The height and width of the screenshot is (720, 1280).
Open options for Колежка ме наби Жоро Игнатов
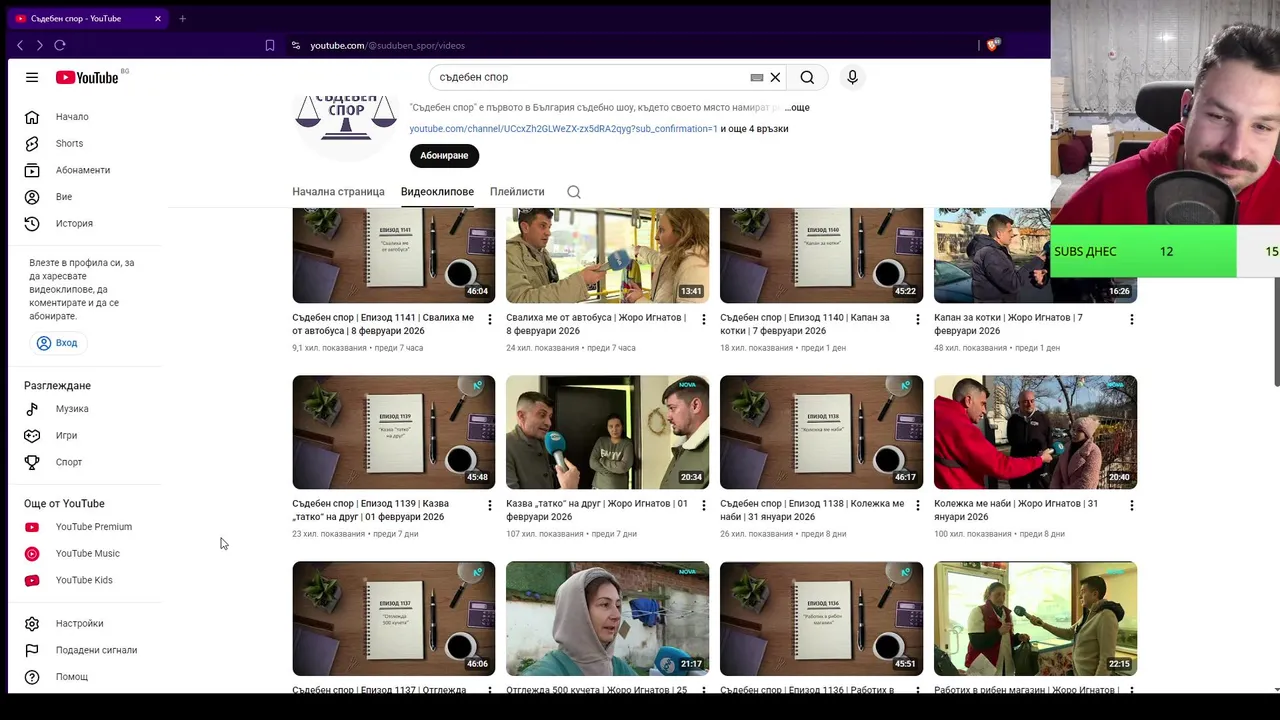tap(1131, 505)
